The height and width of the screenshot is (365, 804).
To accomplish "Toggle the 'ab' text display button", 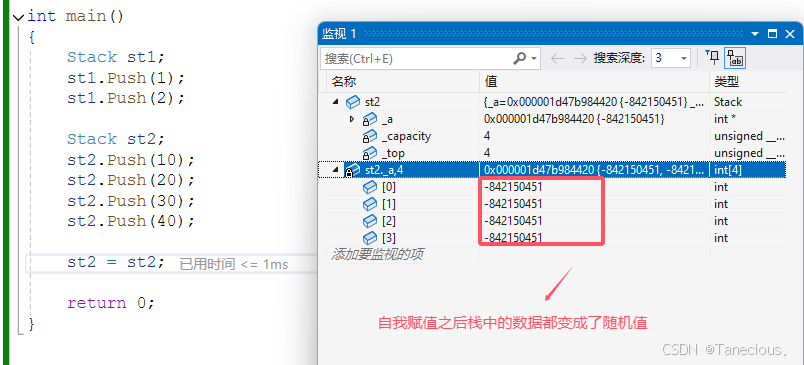I will point(735,58).
